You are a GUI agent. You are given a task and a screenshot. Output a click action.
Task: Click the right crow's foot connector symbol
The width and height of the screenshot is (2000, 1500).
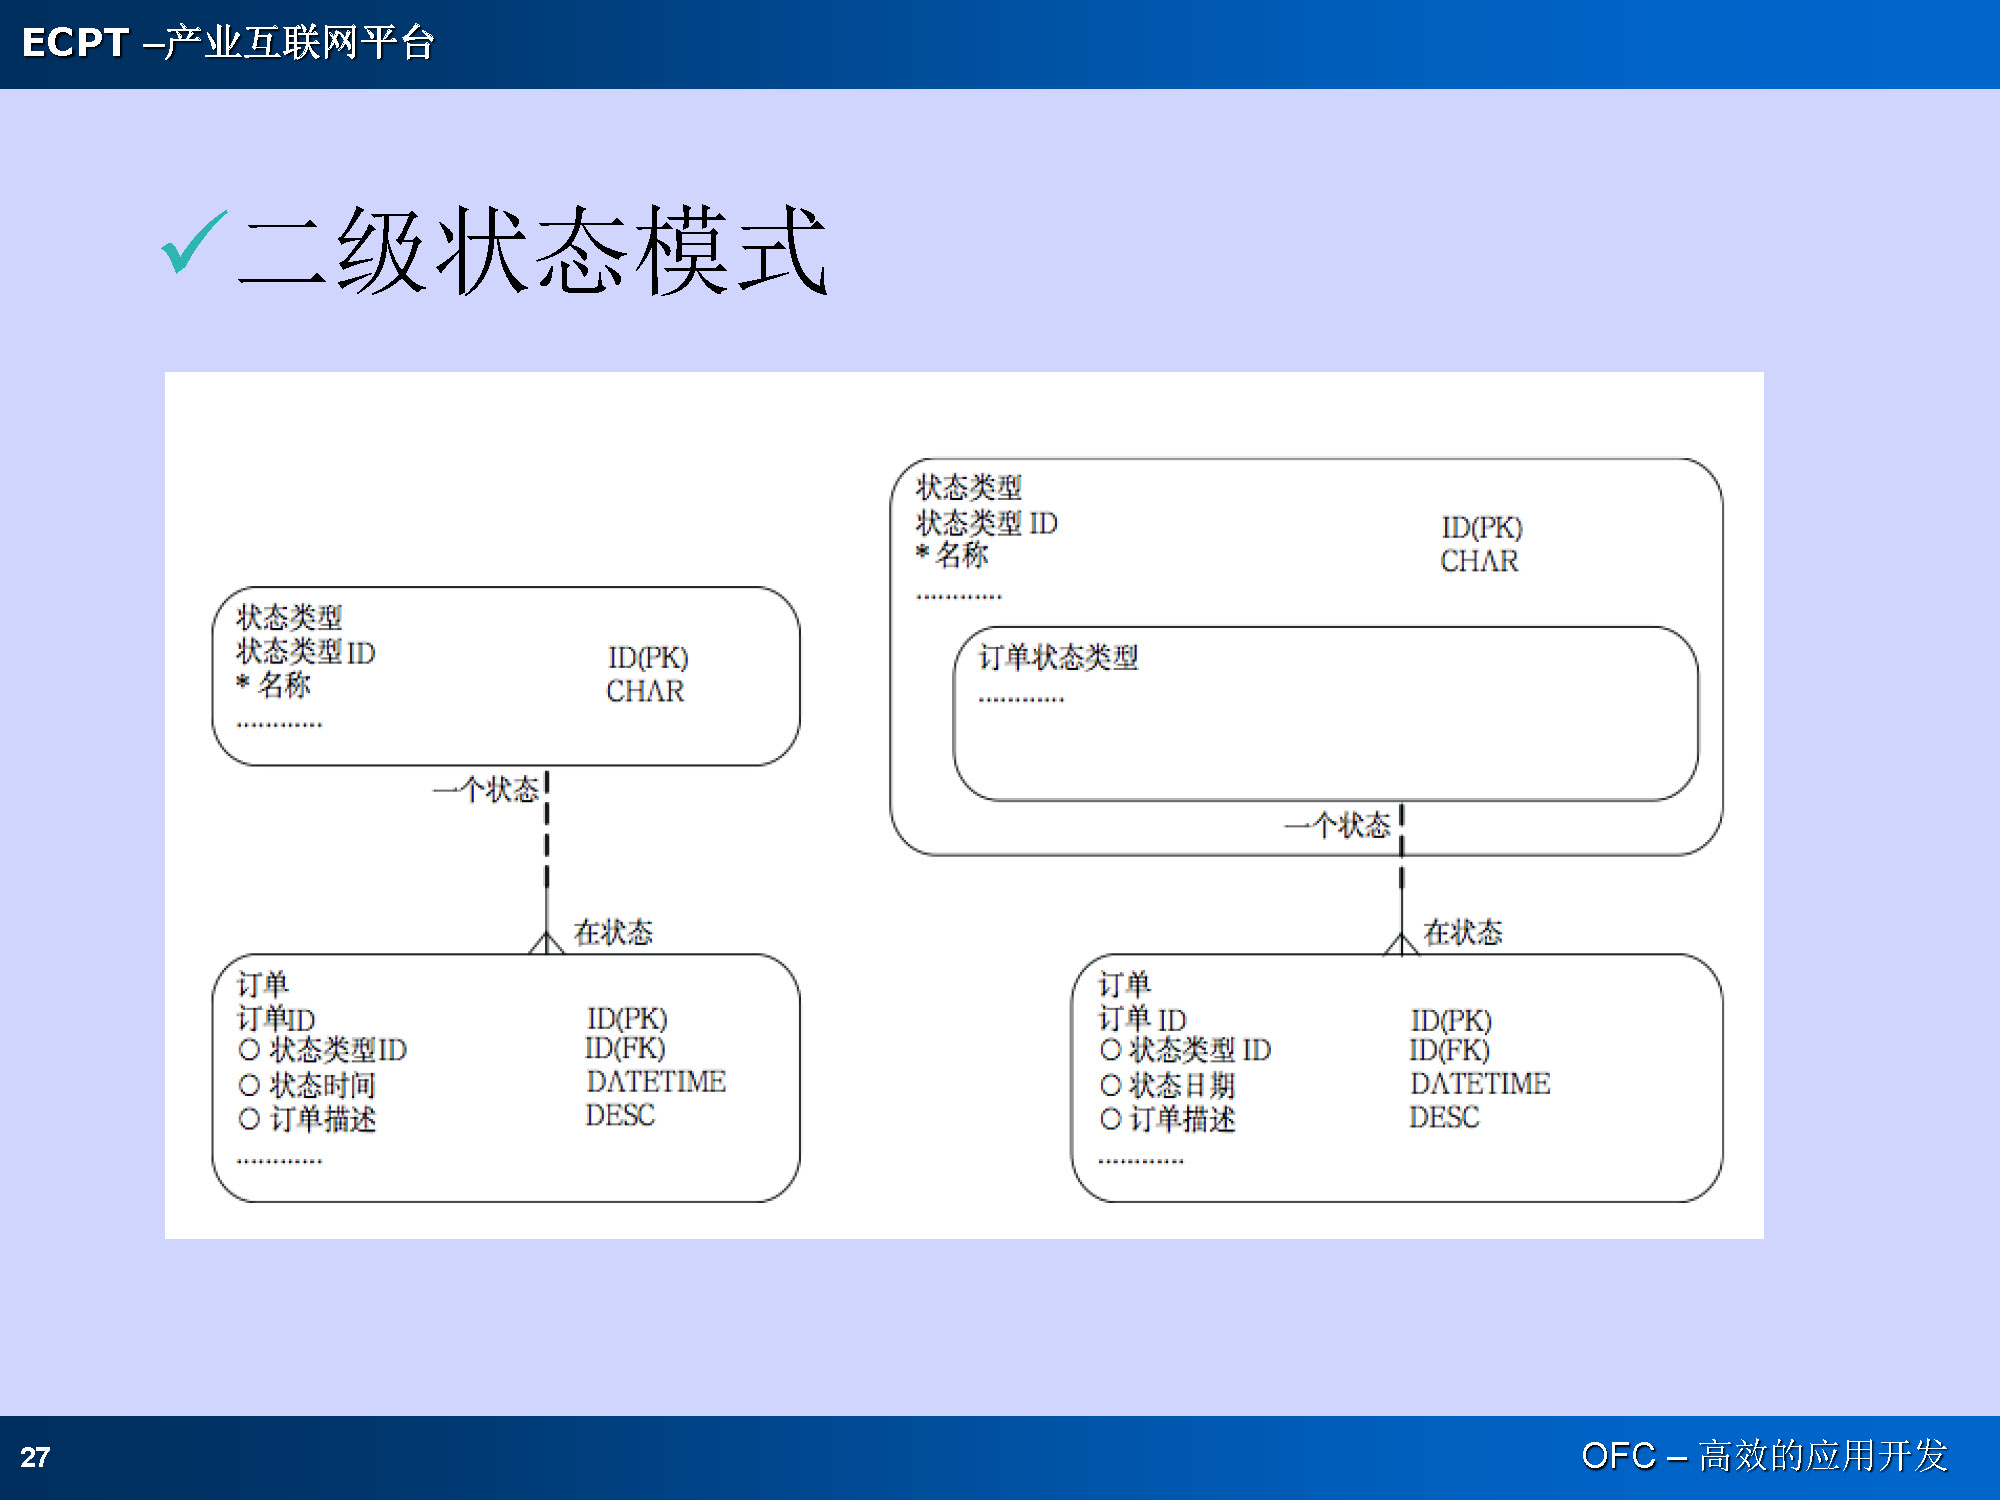tap(1401, 943)
